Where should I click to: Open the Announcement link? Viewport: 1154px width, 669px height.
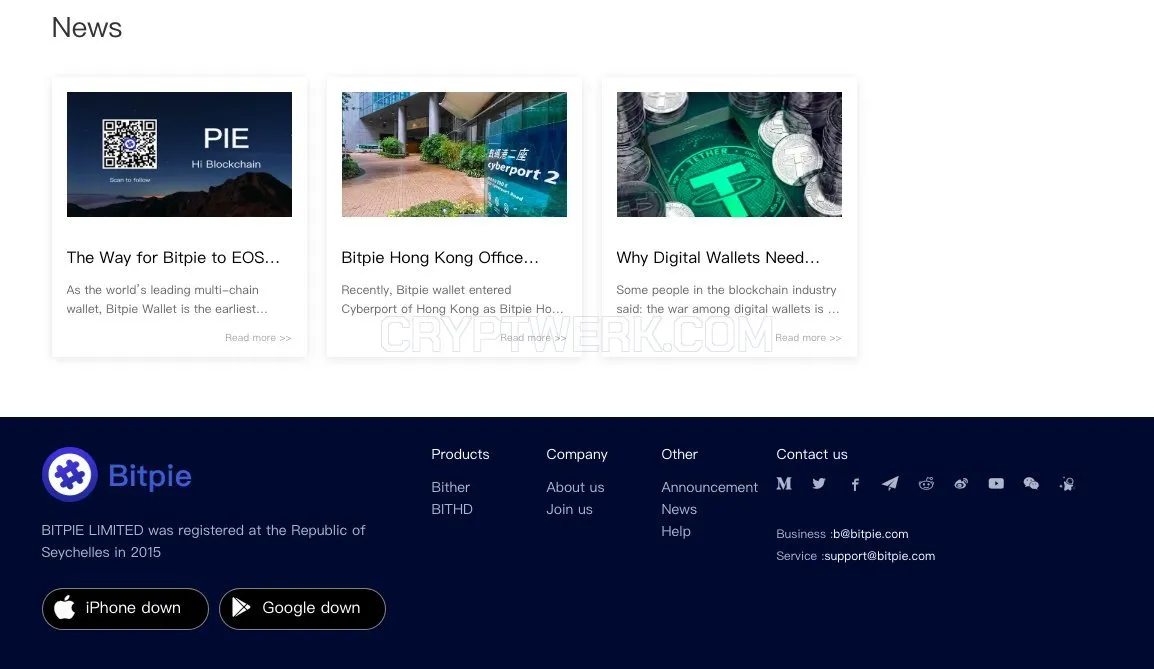(709, 487)
